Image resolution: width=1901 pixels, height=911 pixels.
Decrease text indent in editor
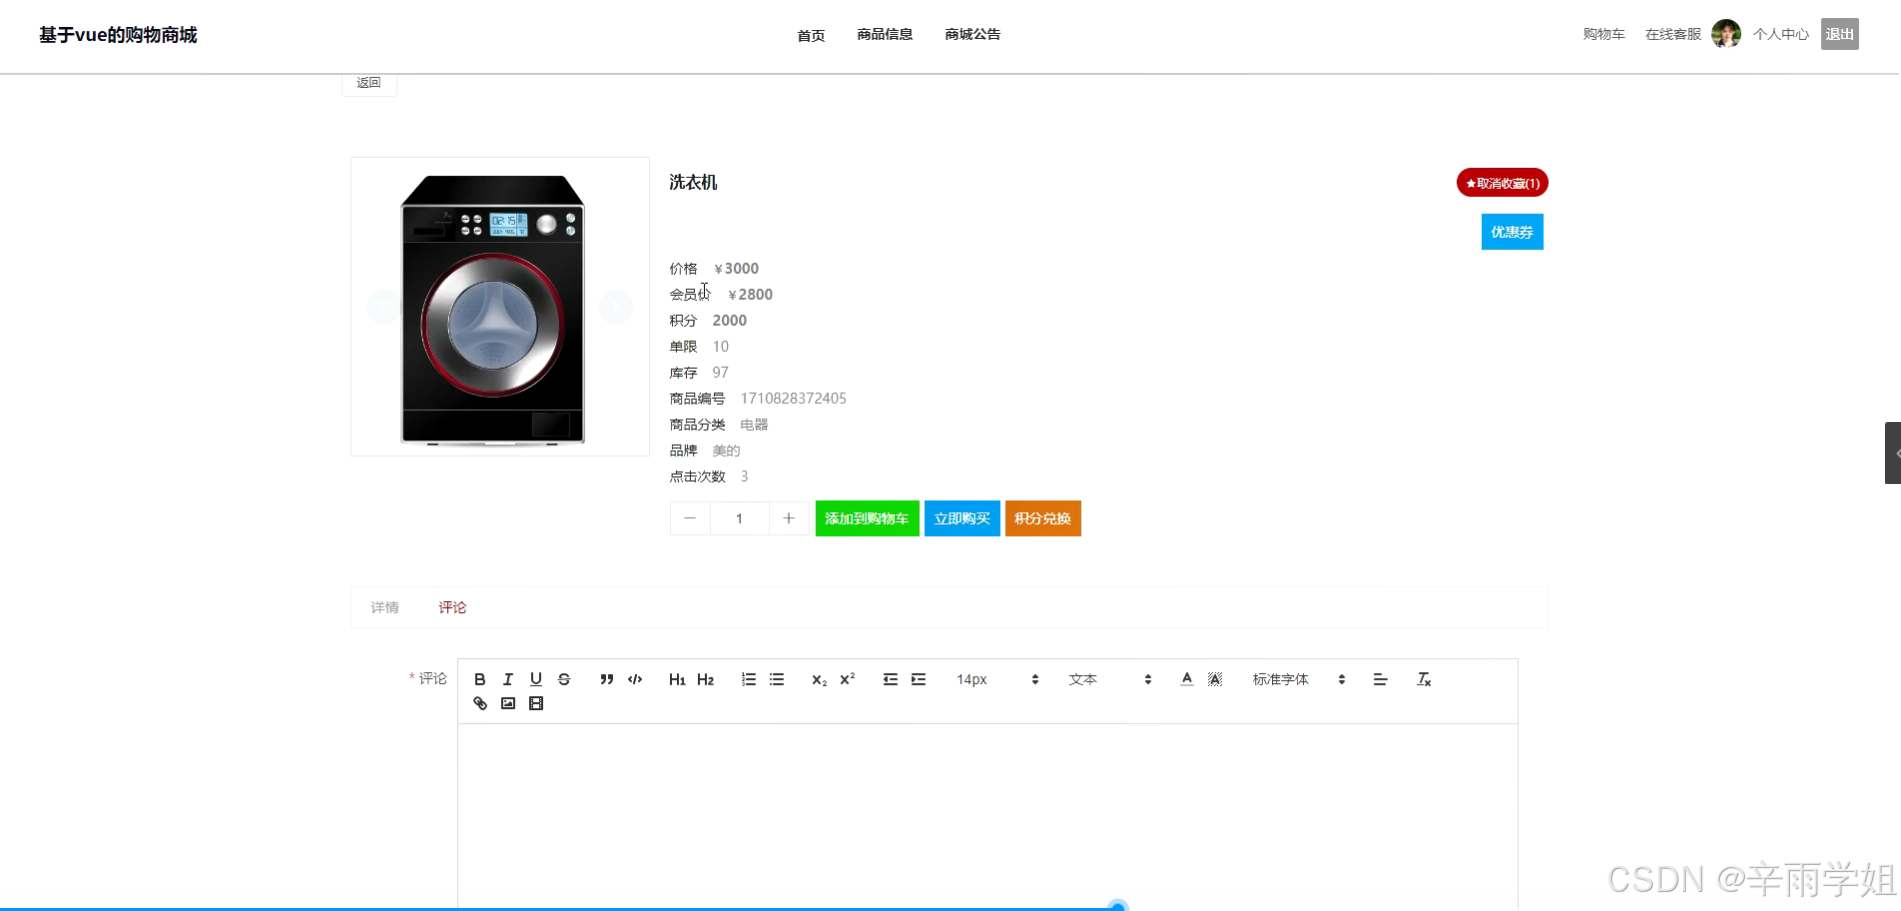pyautogui.click(x=890, y=679)
